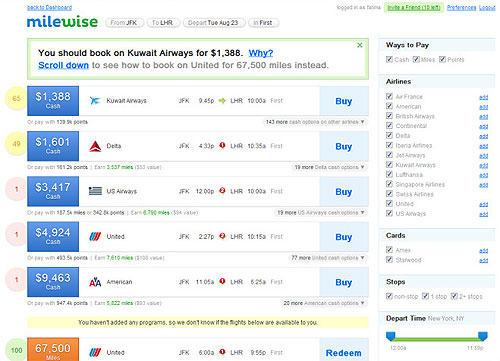
Task: Click the red stop indicator in American row
Action: 222,281
